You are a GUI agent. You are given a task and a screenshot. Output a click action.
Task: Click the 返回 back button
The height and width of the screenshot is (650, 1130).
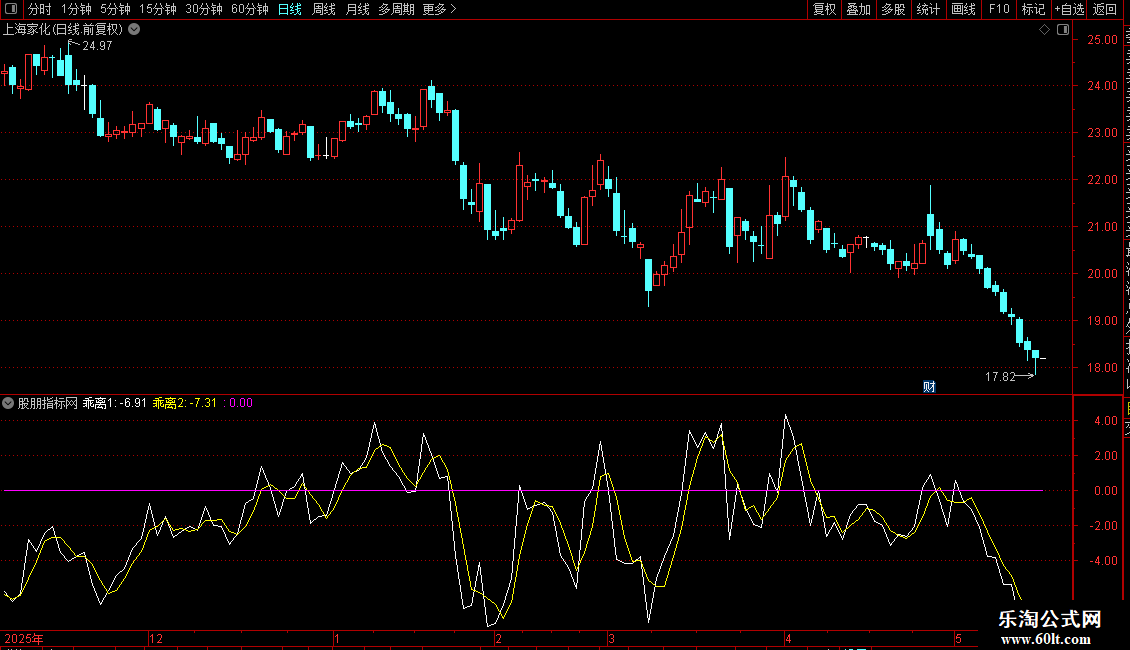point(1105,9)
